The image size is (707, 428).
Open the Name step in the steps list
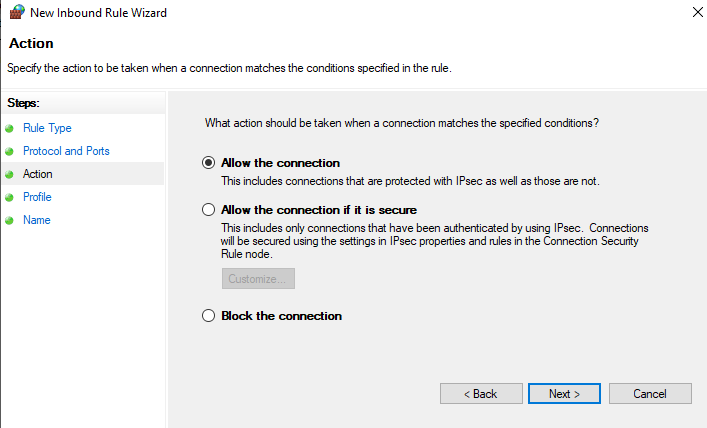click(36, 220)
